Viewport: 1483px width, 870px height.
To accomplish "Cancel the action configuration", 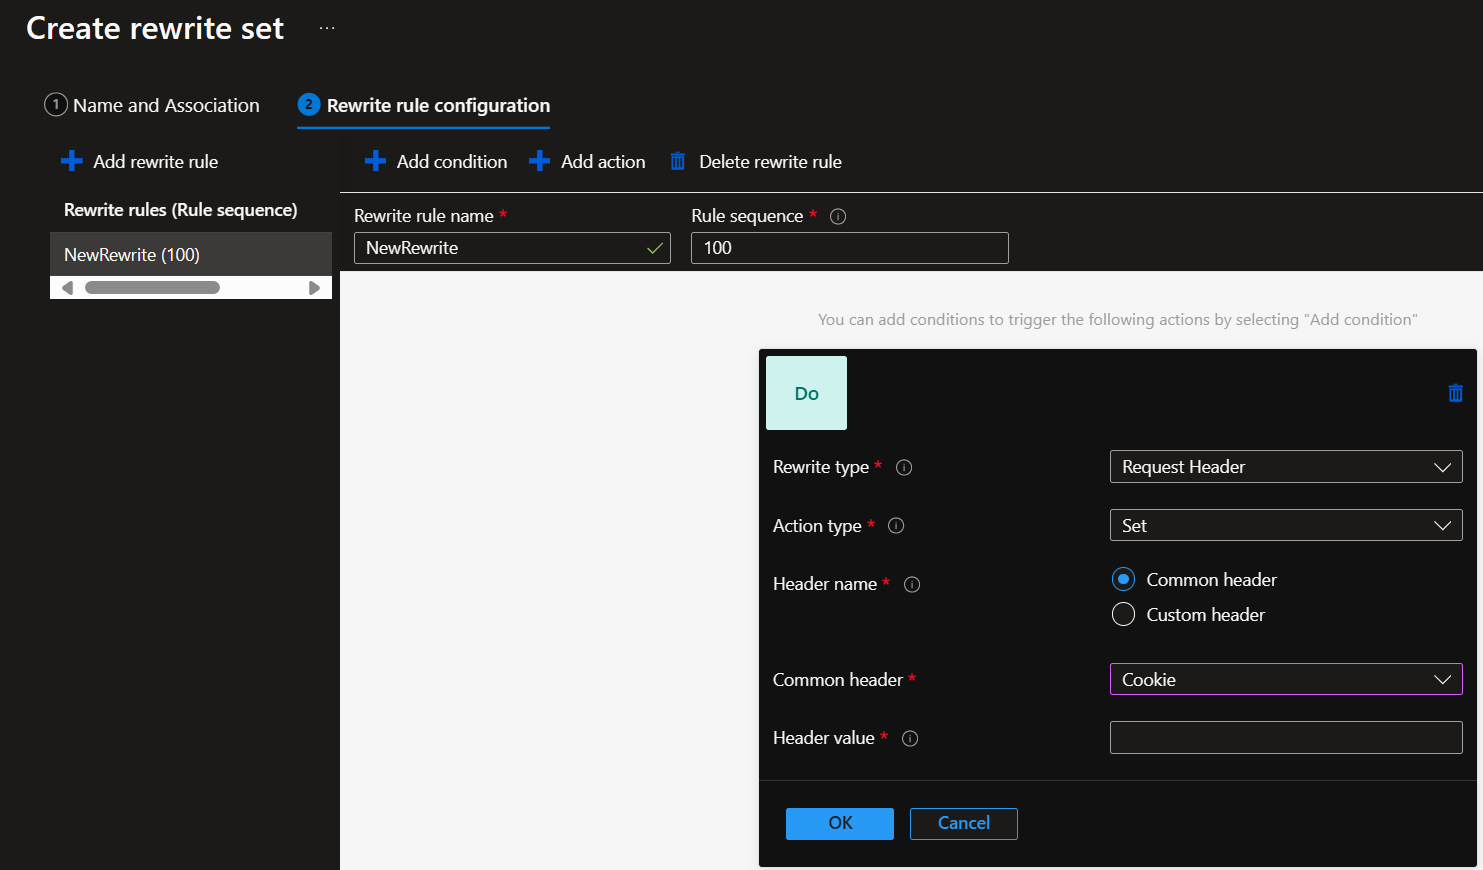I will [x=964, y=823].
